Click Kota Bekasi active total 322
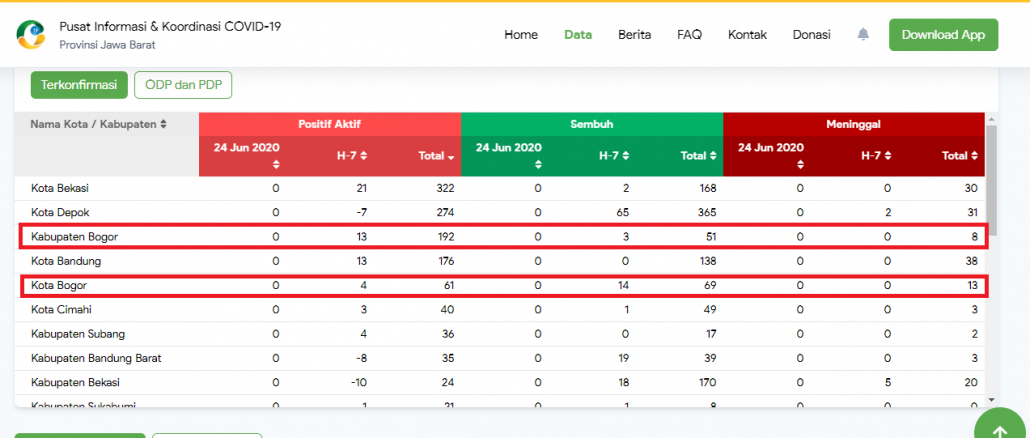Screen dimensions: 1030x438 pyautogui.click(x=446, y=188)
